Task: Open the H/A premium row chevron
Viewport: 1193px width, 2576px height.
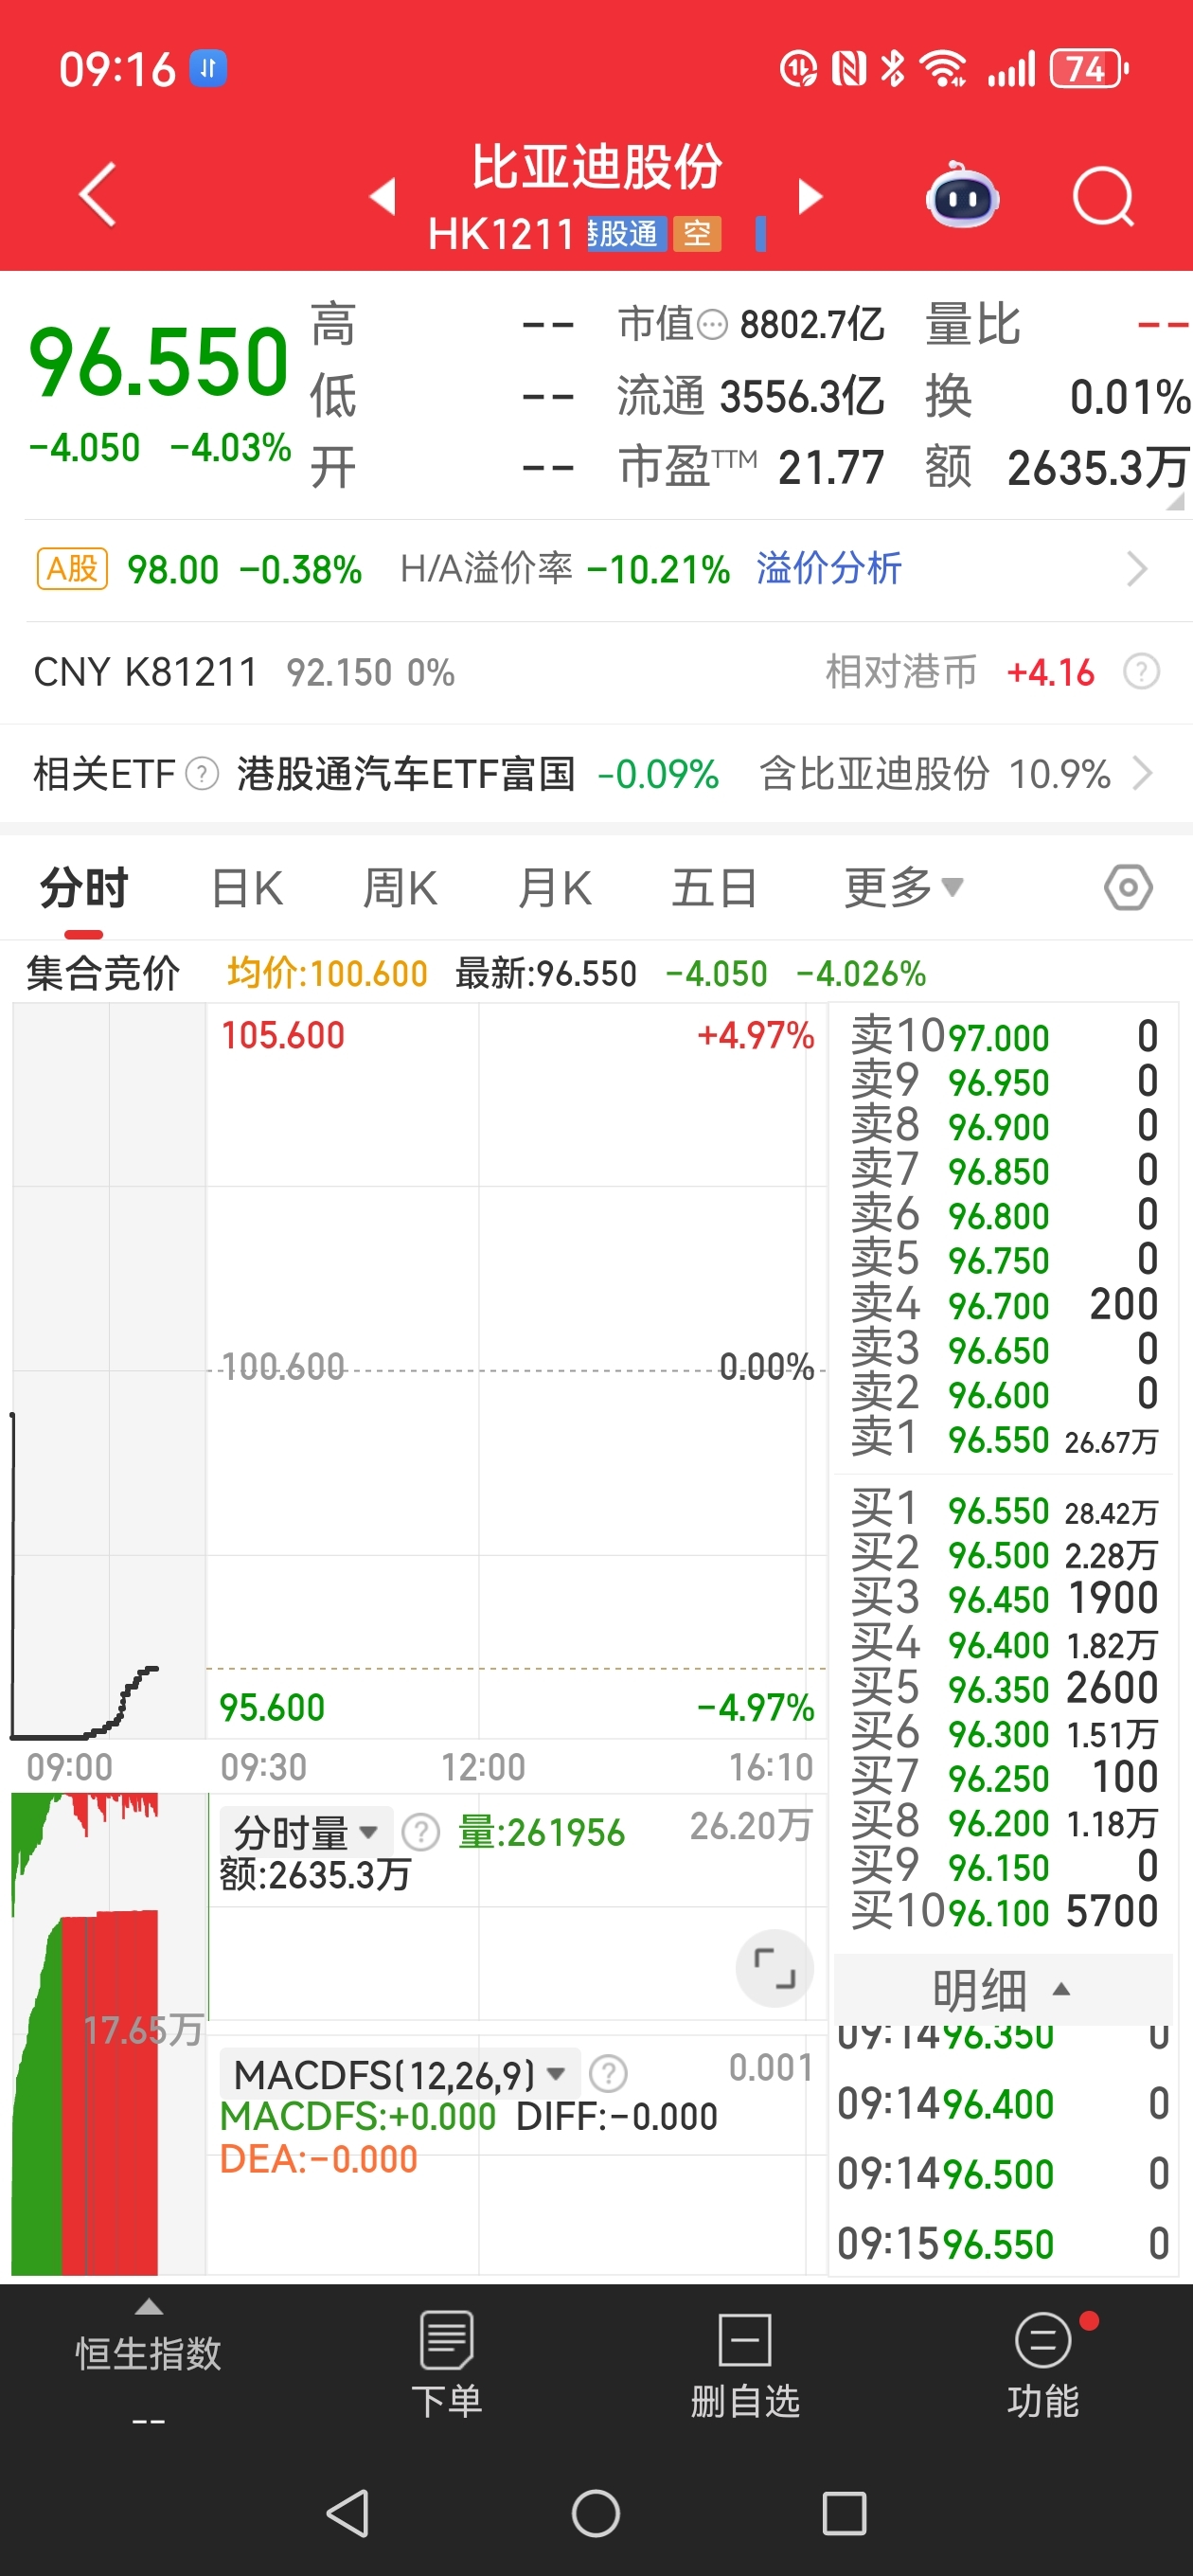Action: [x=1137, y=570]
